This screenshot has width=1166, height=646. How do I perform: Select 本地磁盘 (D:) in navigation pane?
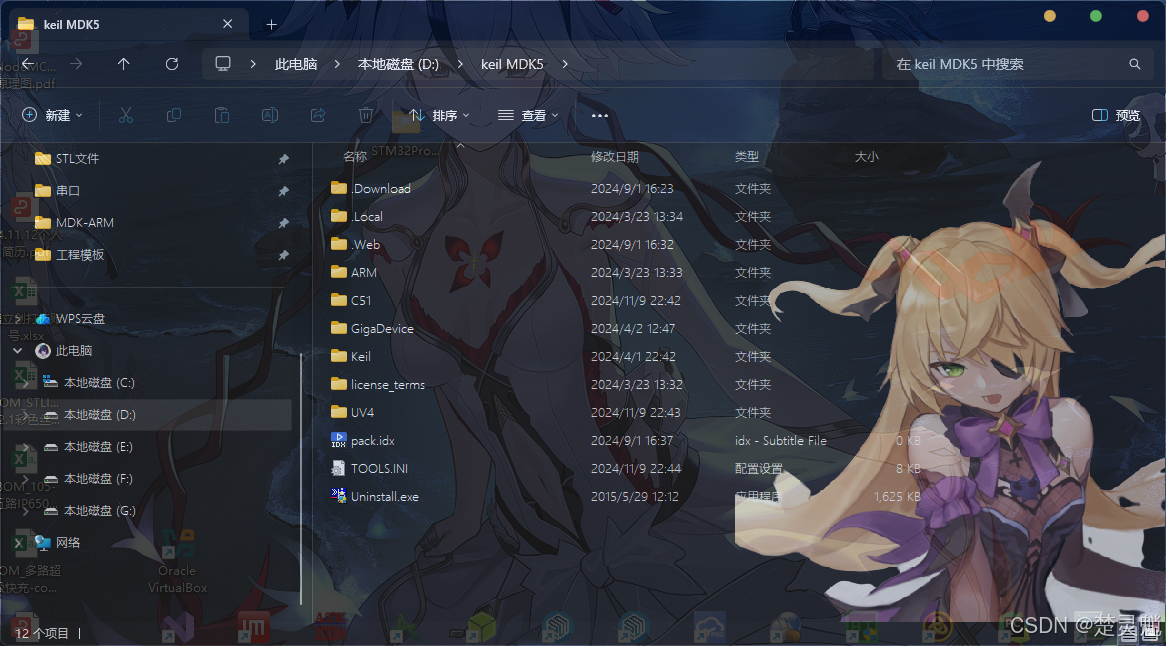coord(100,415)
